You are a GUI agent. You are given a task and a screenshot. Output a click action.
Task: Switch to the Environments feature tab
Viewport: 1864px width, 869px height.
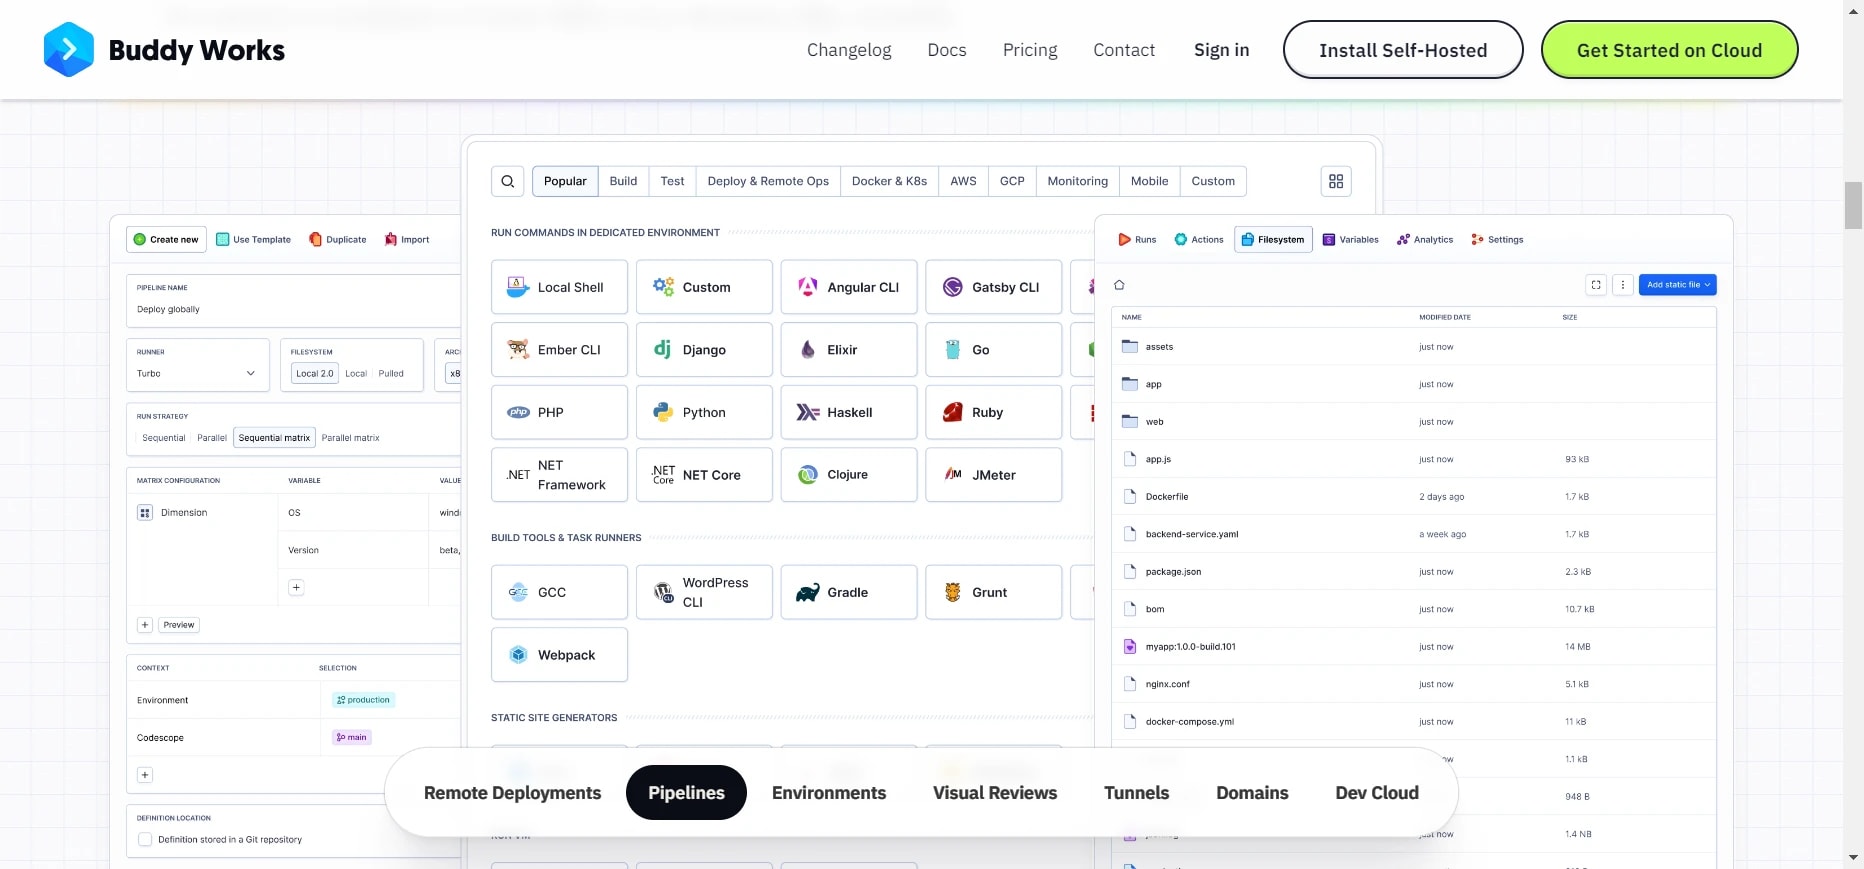pyautogui.click(x=829, y=793)
